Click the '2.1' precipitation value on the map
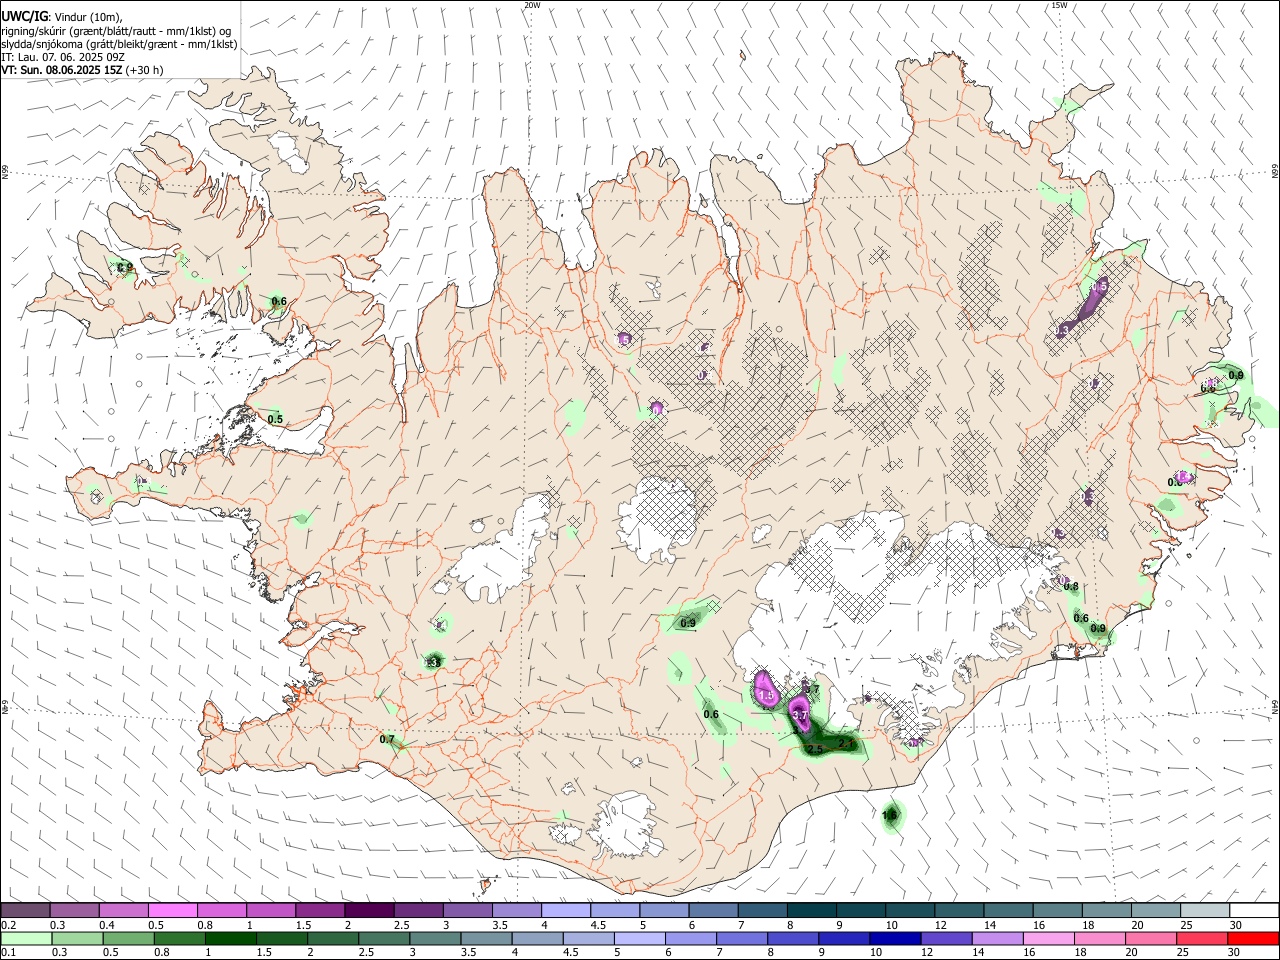 click(x=845, y=743)
